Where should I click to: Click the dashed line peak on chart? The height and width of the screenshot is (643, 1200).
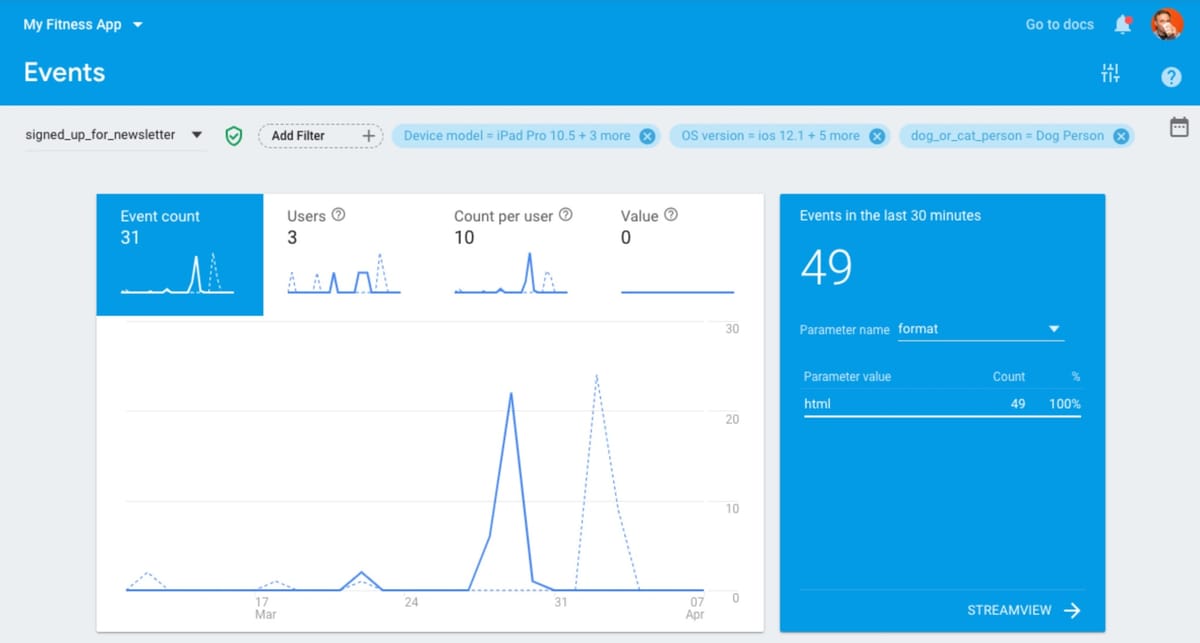point(596,376)
